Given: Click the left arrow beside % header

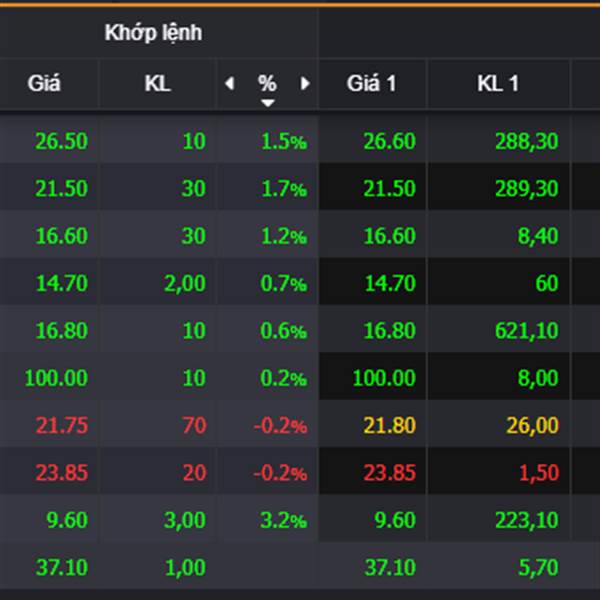Looking at the screenshot, I should pyautogui.click(x=230, y=84).
